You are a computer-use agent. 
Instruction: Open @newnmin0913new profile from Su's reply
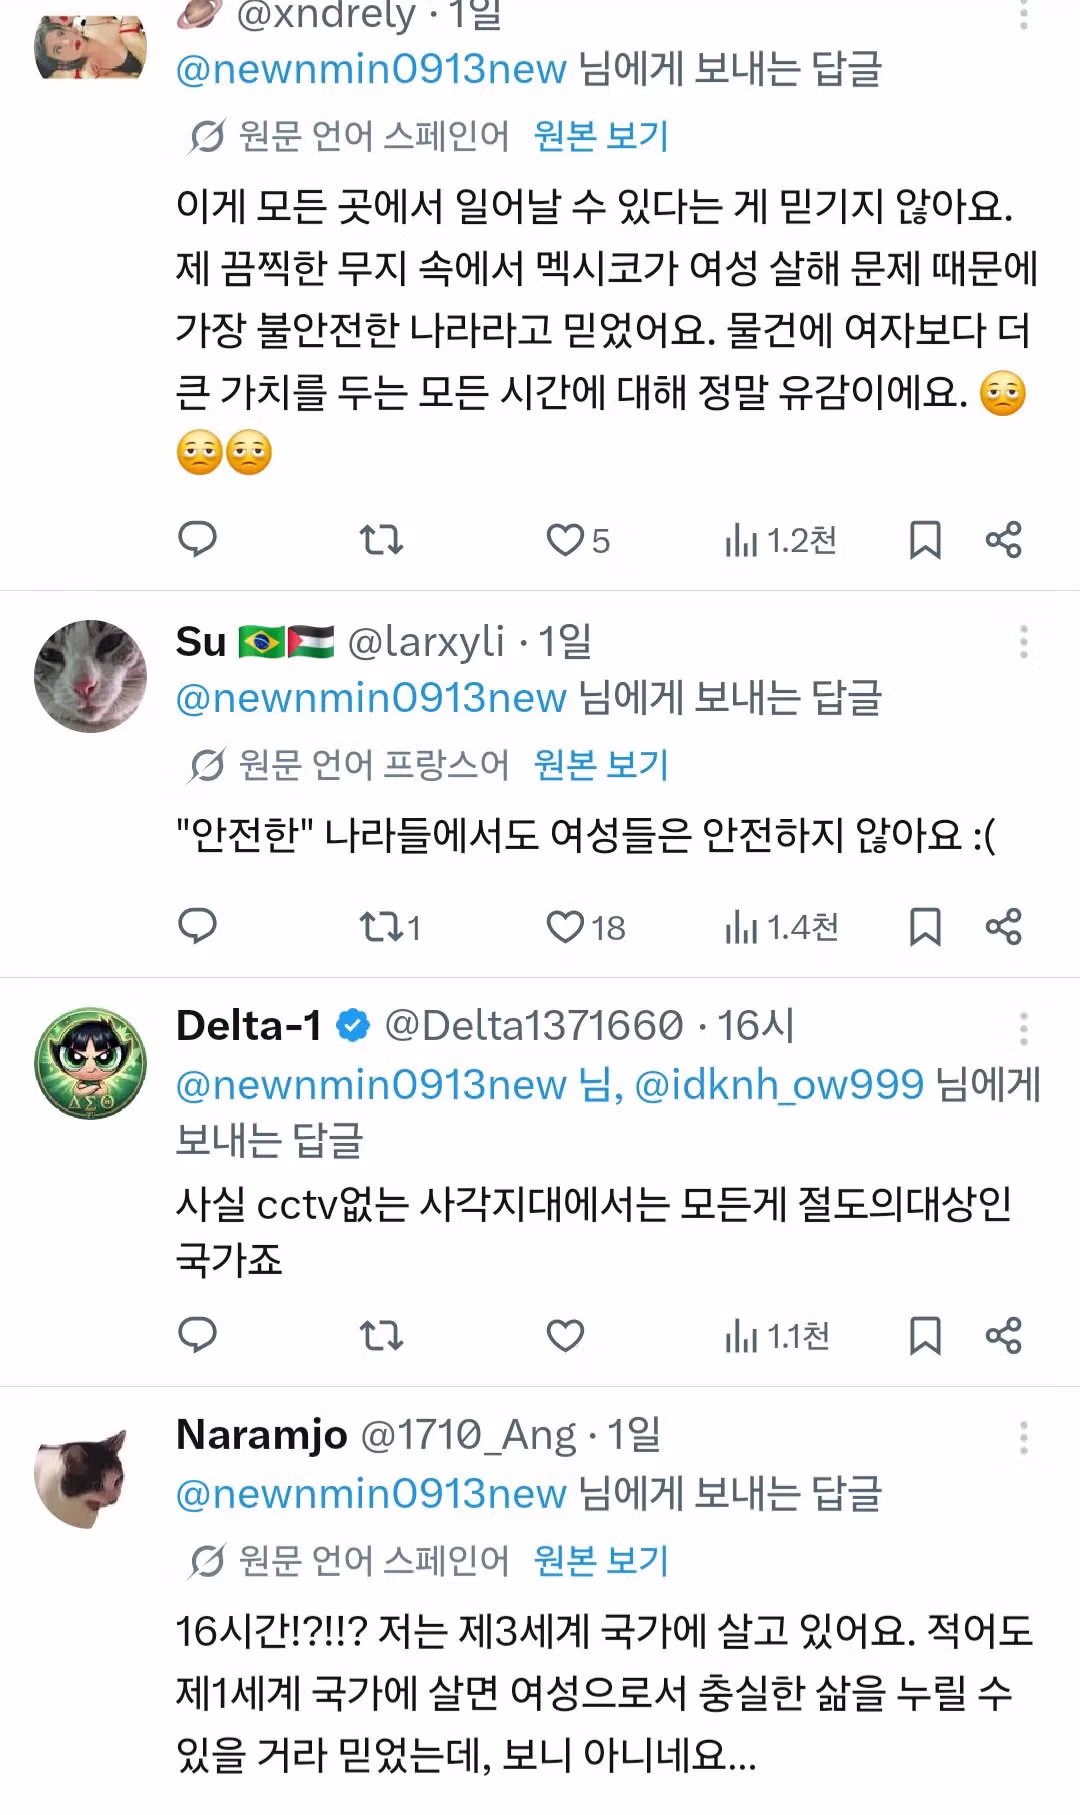click(x=370, y=697)
